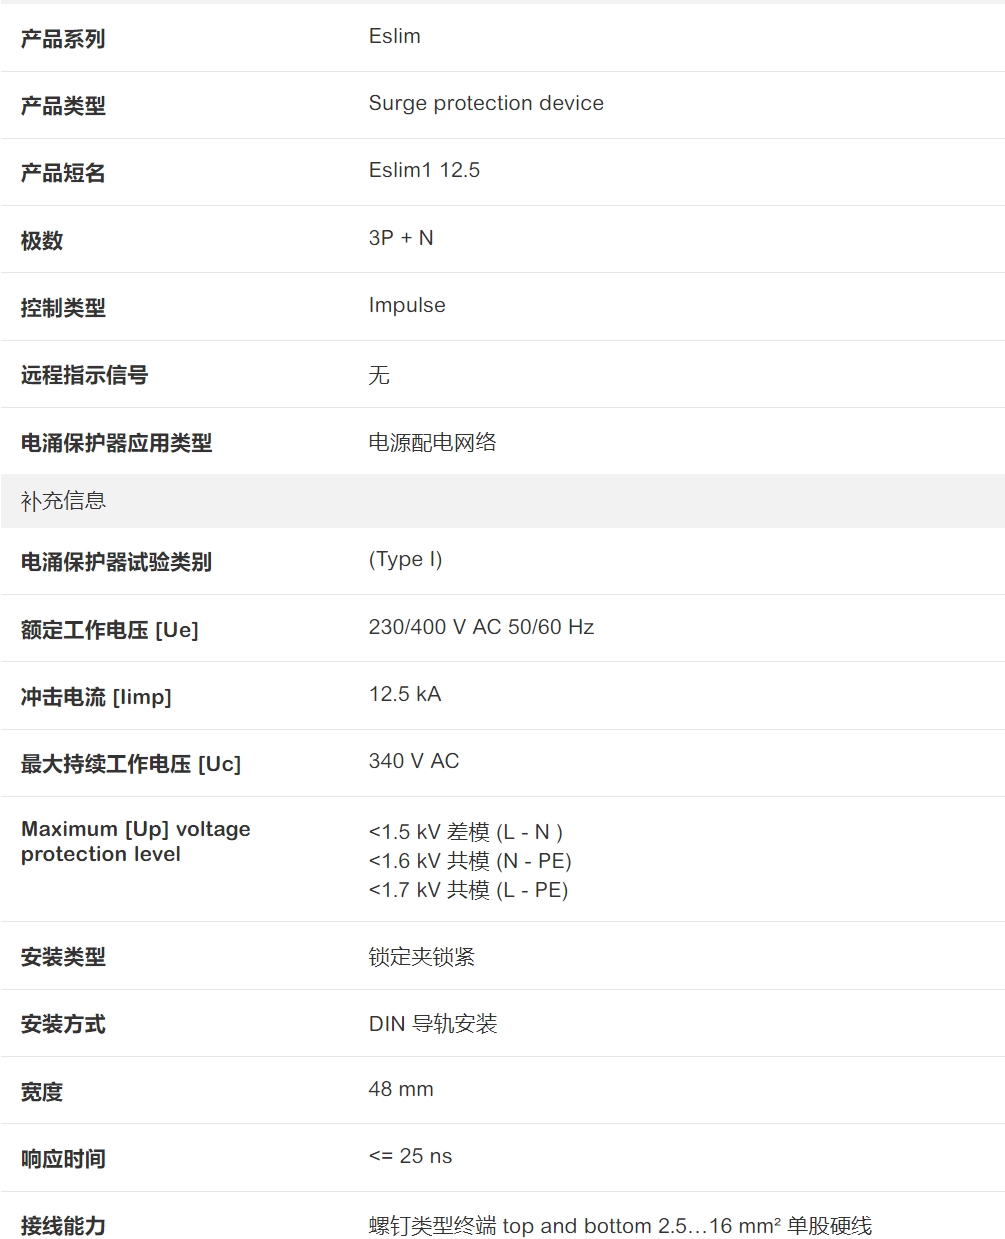Select the Eslim1 12.5 short name value
The image size is (1005, 1239).
(x=424, y=170)
